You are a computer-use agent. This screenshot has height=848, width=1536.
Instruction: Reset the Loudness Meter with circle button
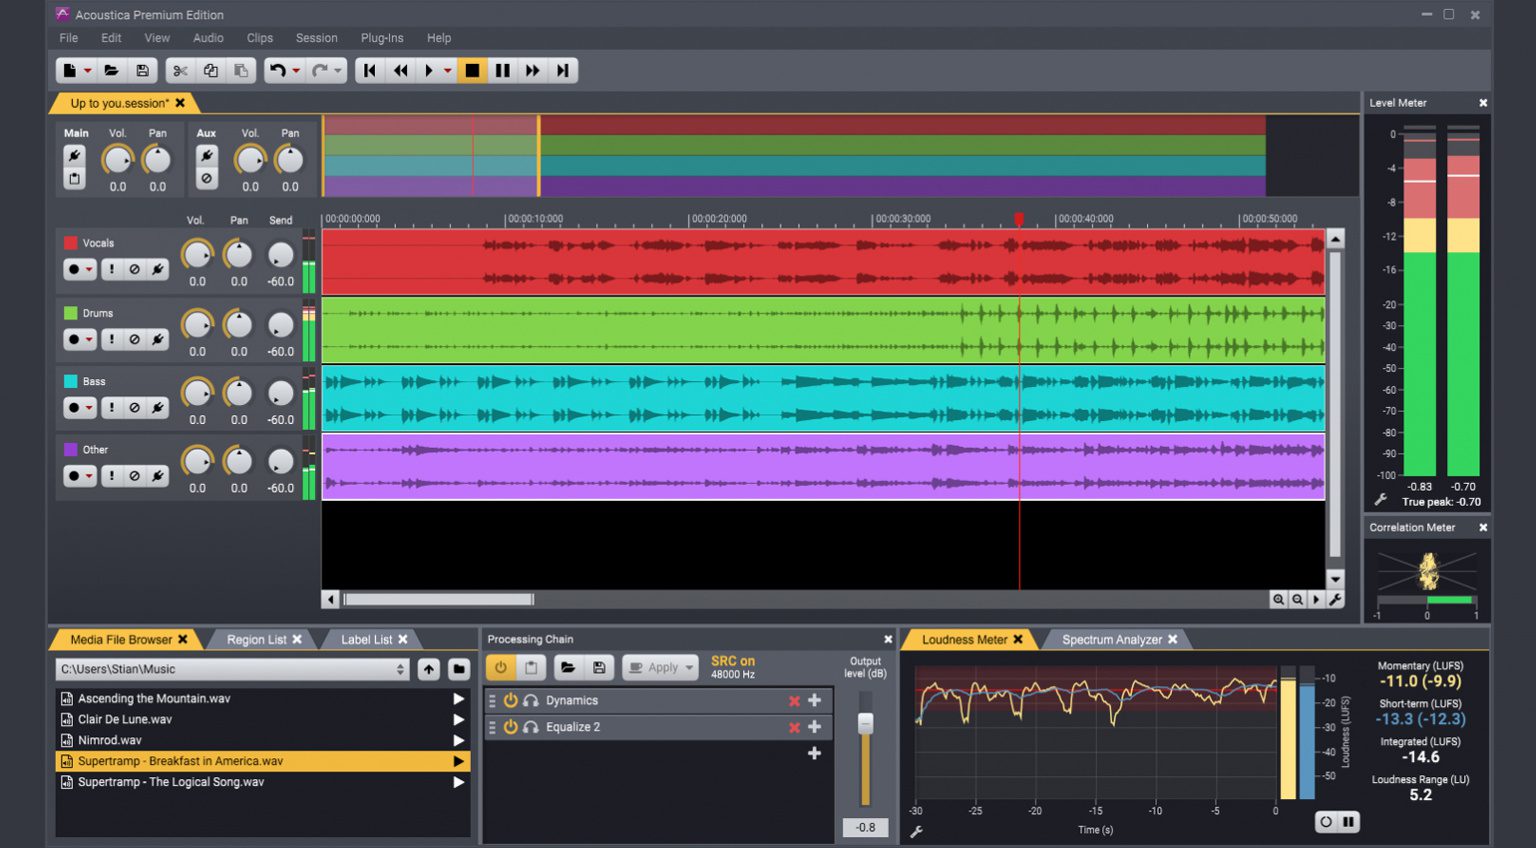click(x=1326, y=822)
